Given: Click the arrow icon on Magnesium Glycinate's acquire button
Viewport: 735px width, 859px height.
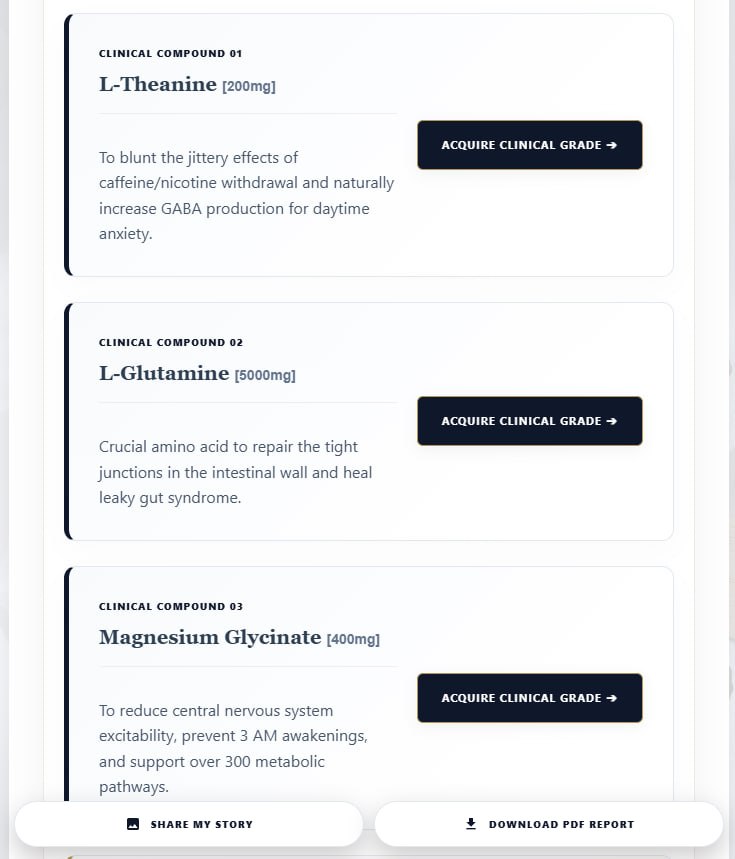Looking at the screenshot, I should point(612,698).
